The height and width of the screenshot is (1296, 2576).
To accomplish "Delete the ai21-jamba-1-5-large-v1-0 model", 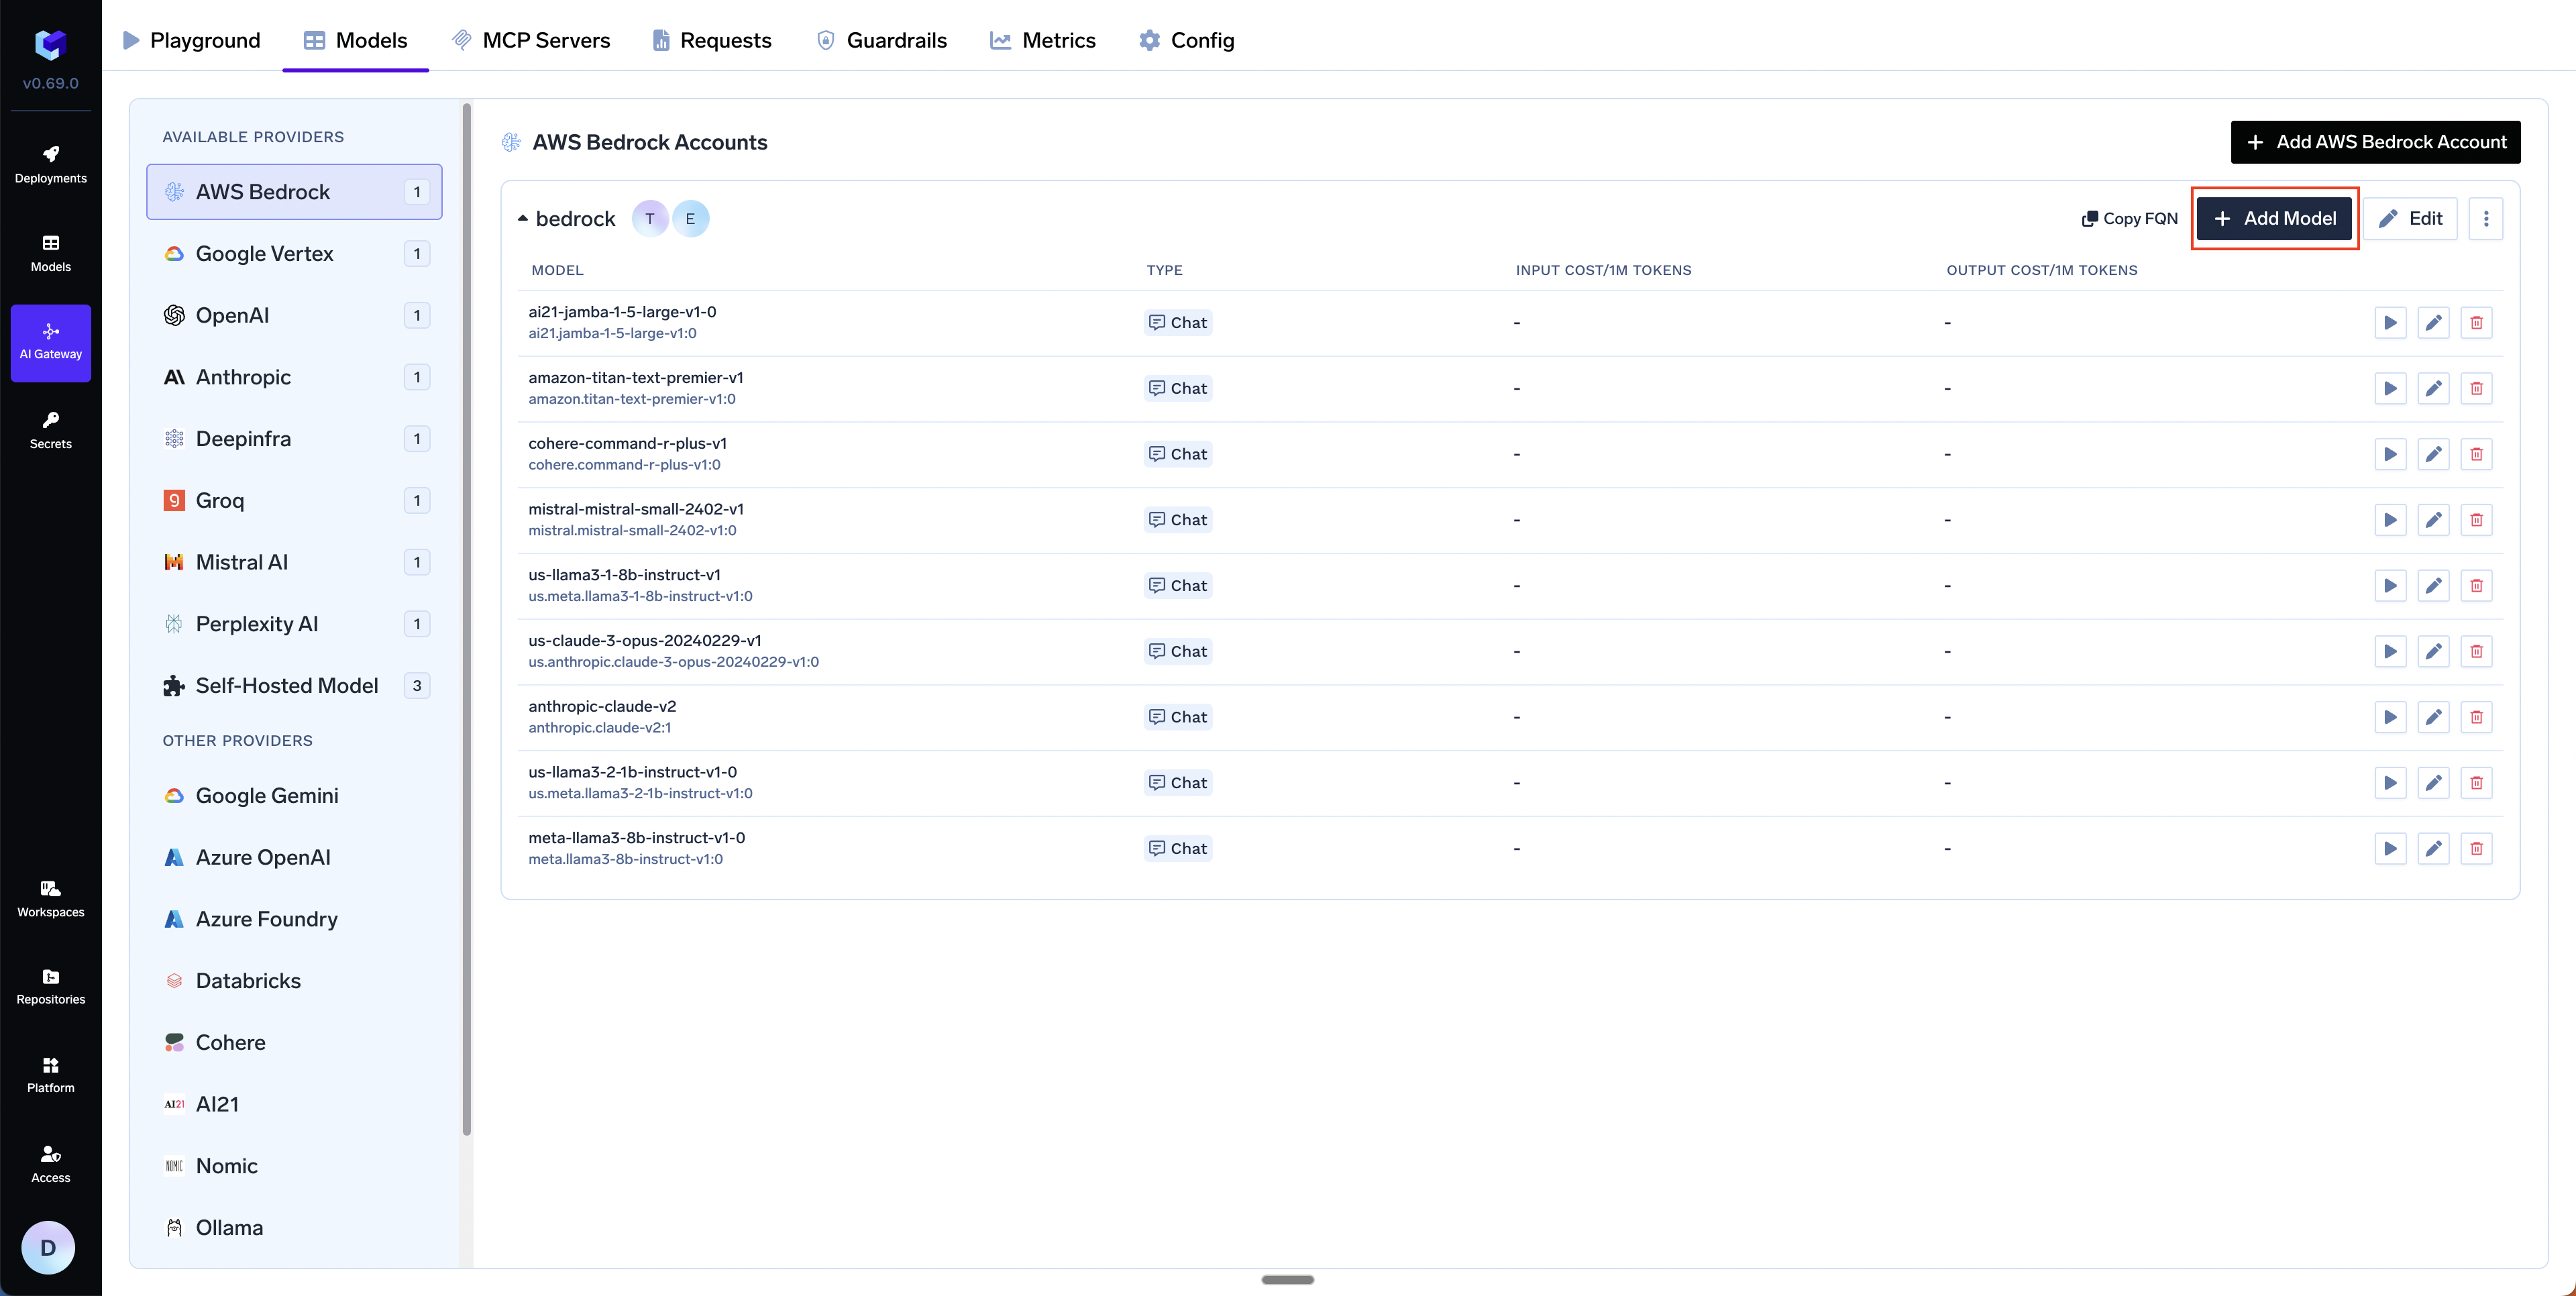I will point(2476,323).
